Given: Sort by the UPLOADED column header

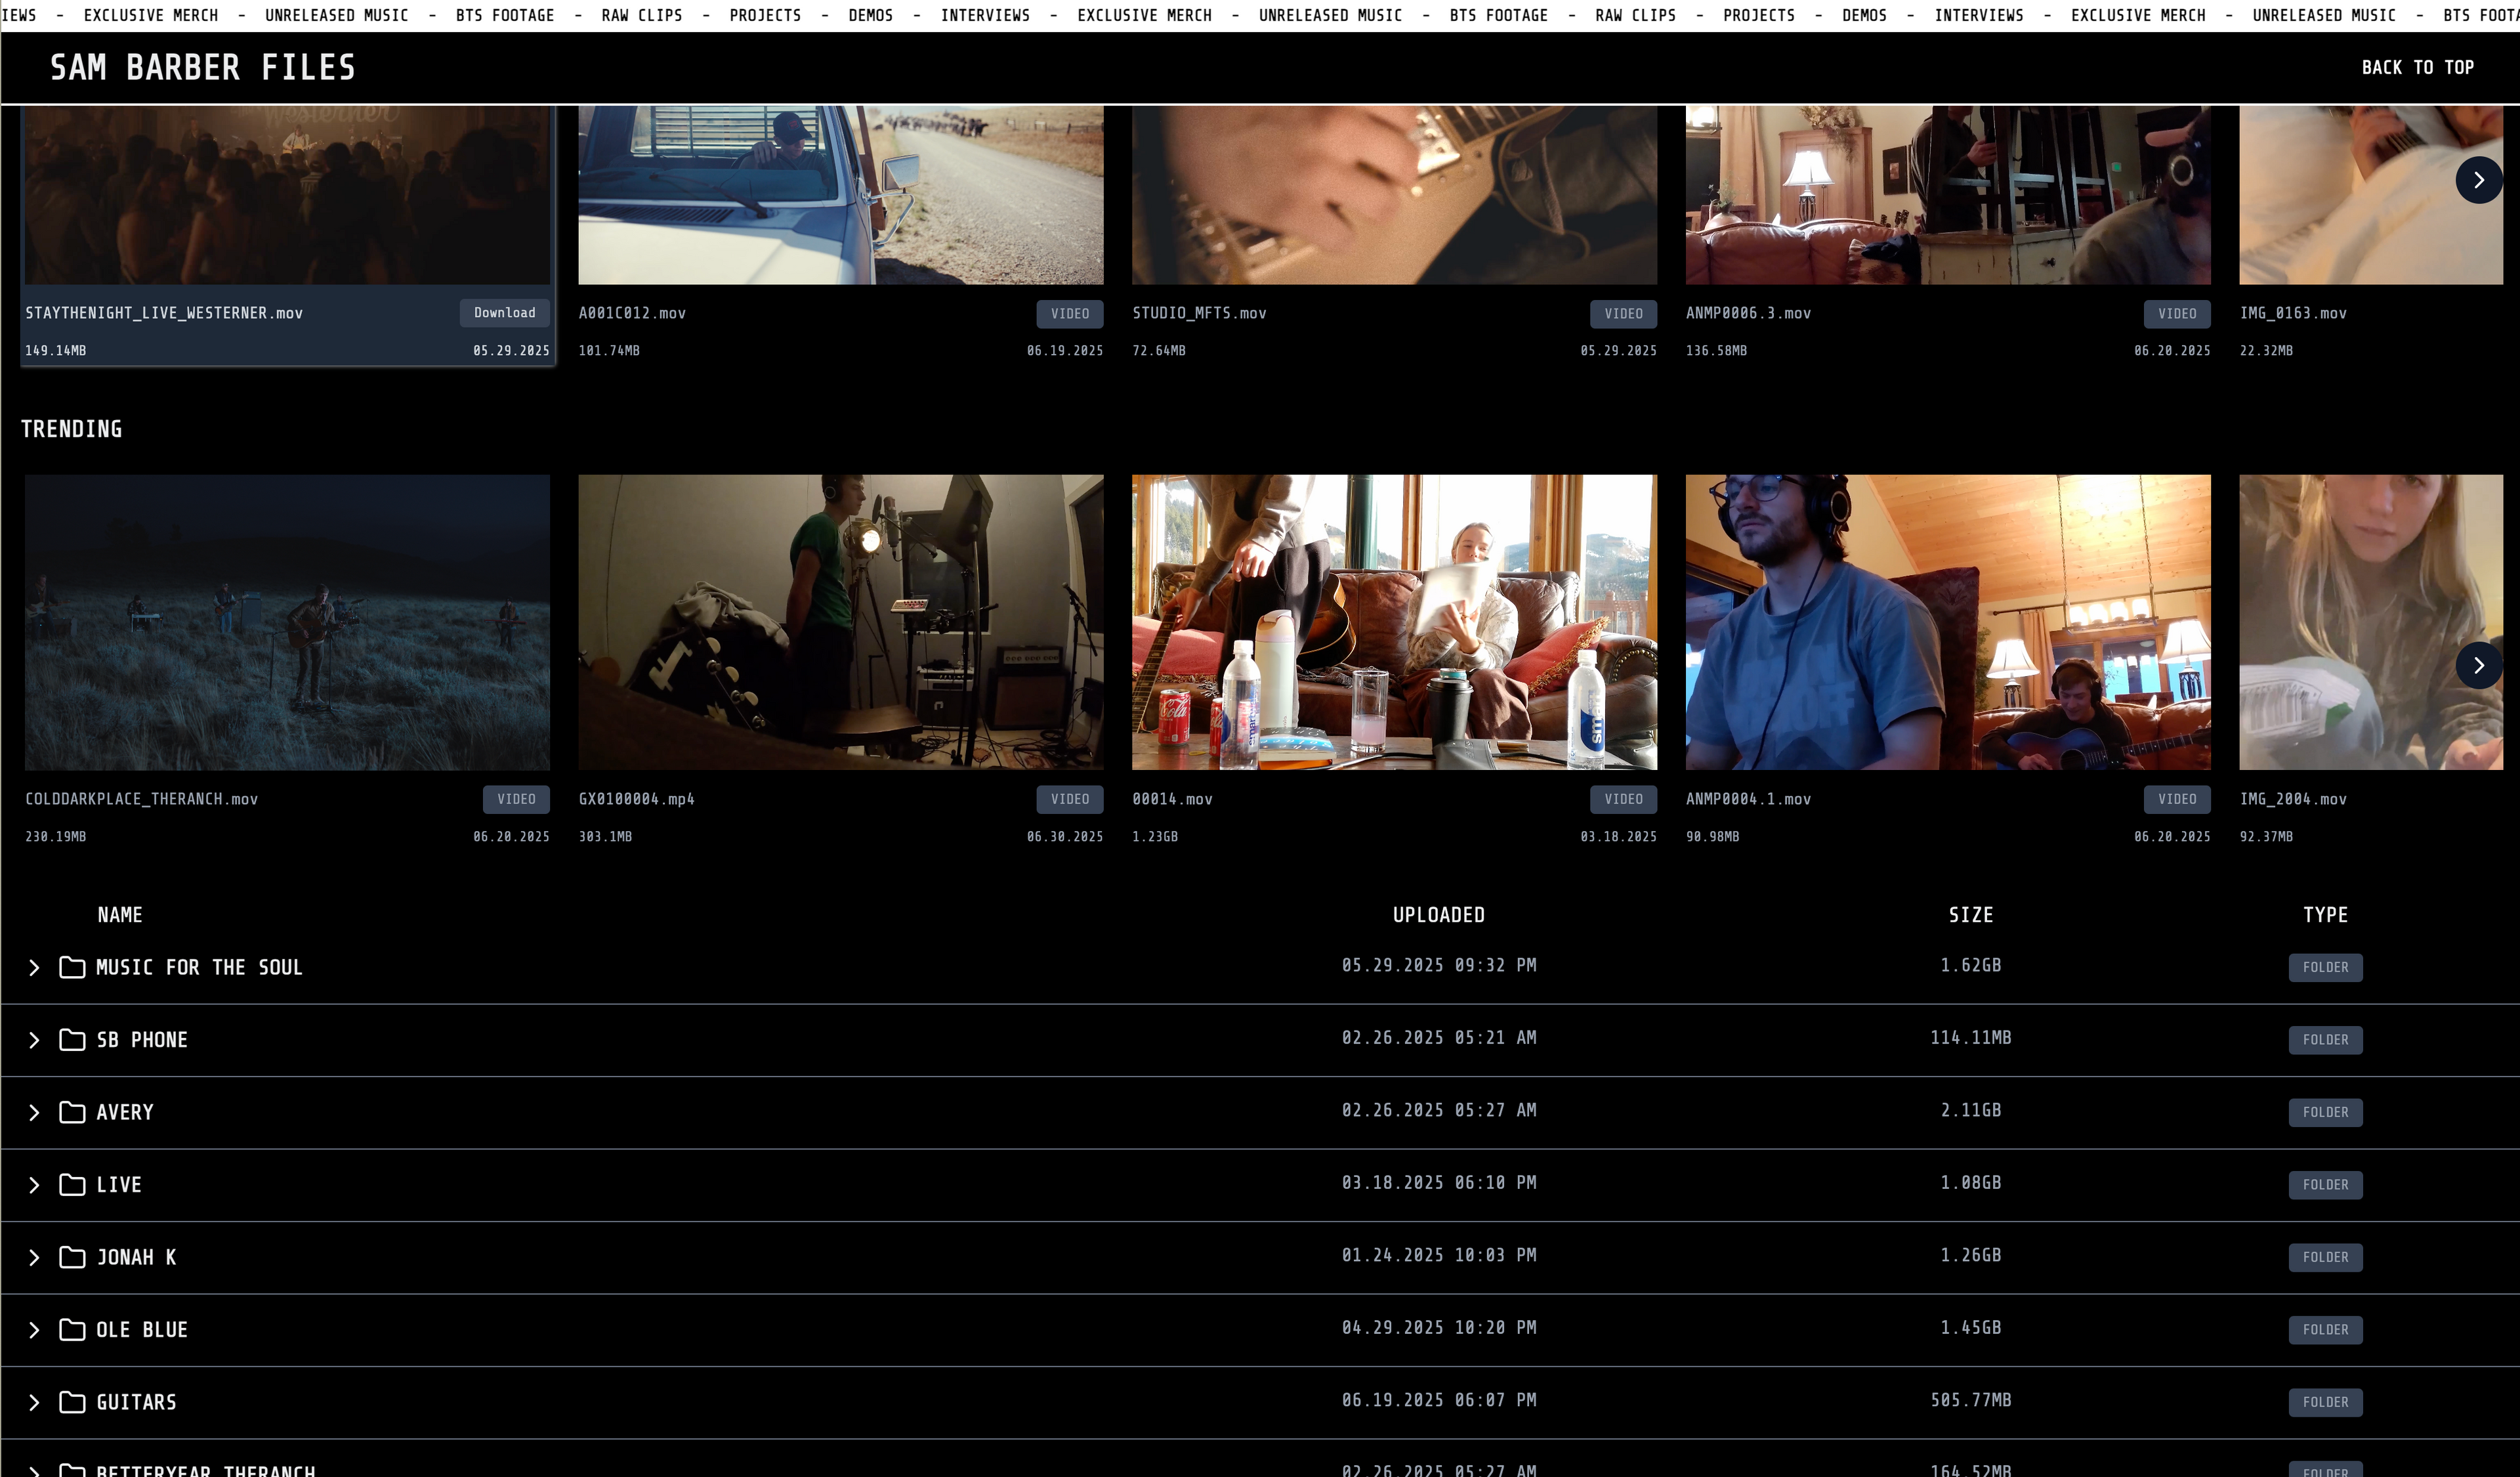Looking at the screenshot, I should (x=1438, y=915).
